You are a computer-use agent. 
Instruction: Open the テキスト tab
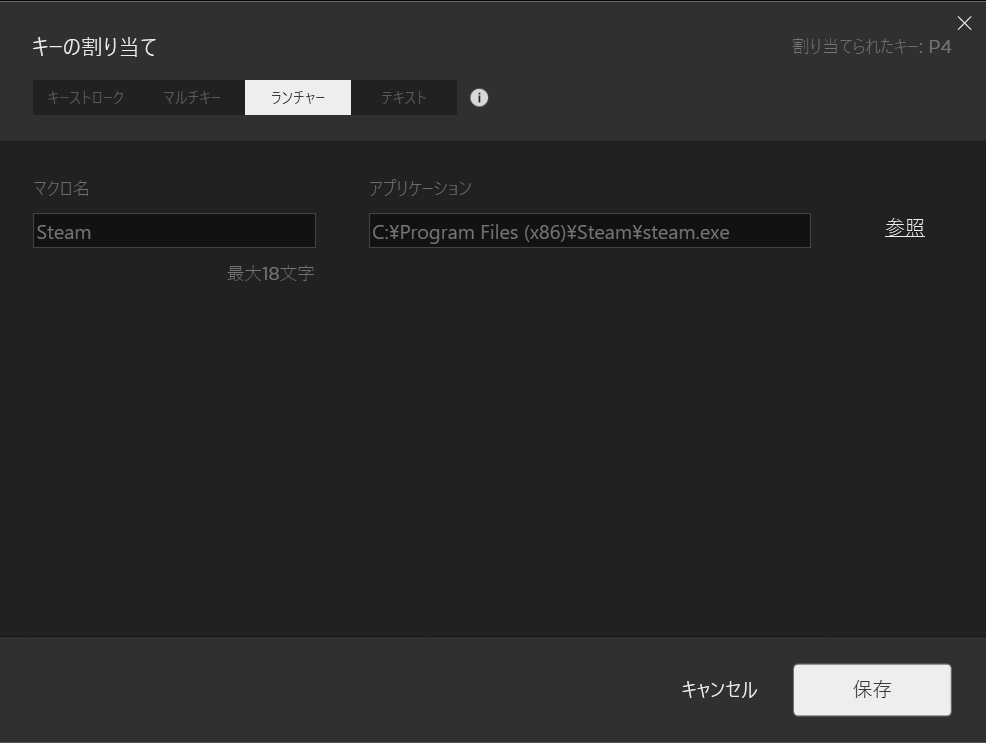pyautogui.click(x=404, y=97)
